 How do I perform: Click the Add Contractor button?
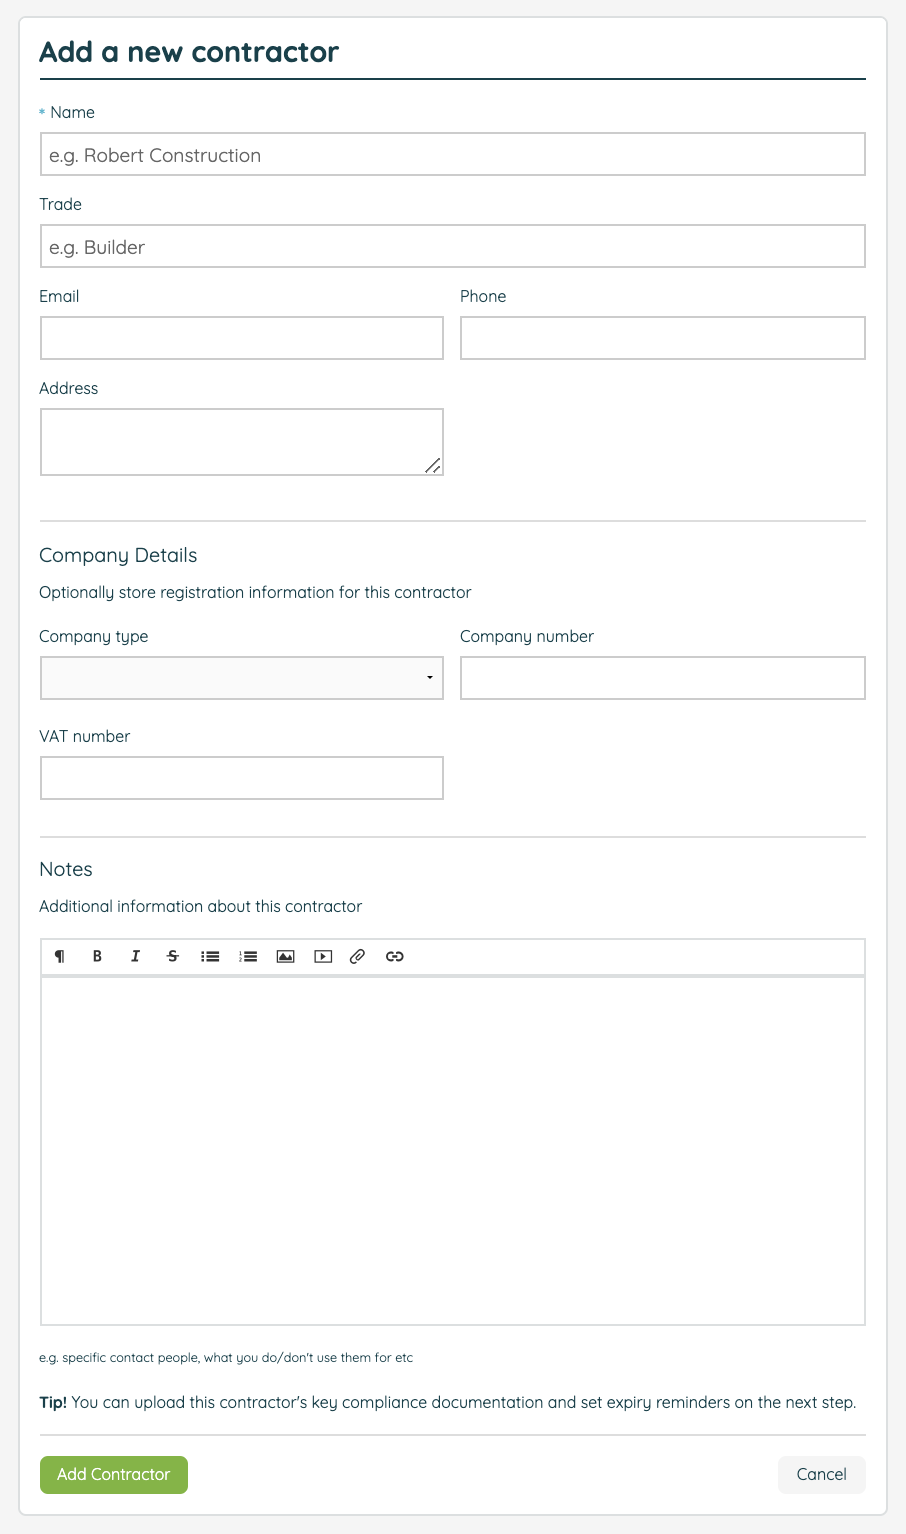114,1474
